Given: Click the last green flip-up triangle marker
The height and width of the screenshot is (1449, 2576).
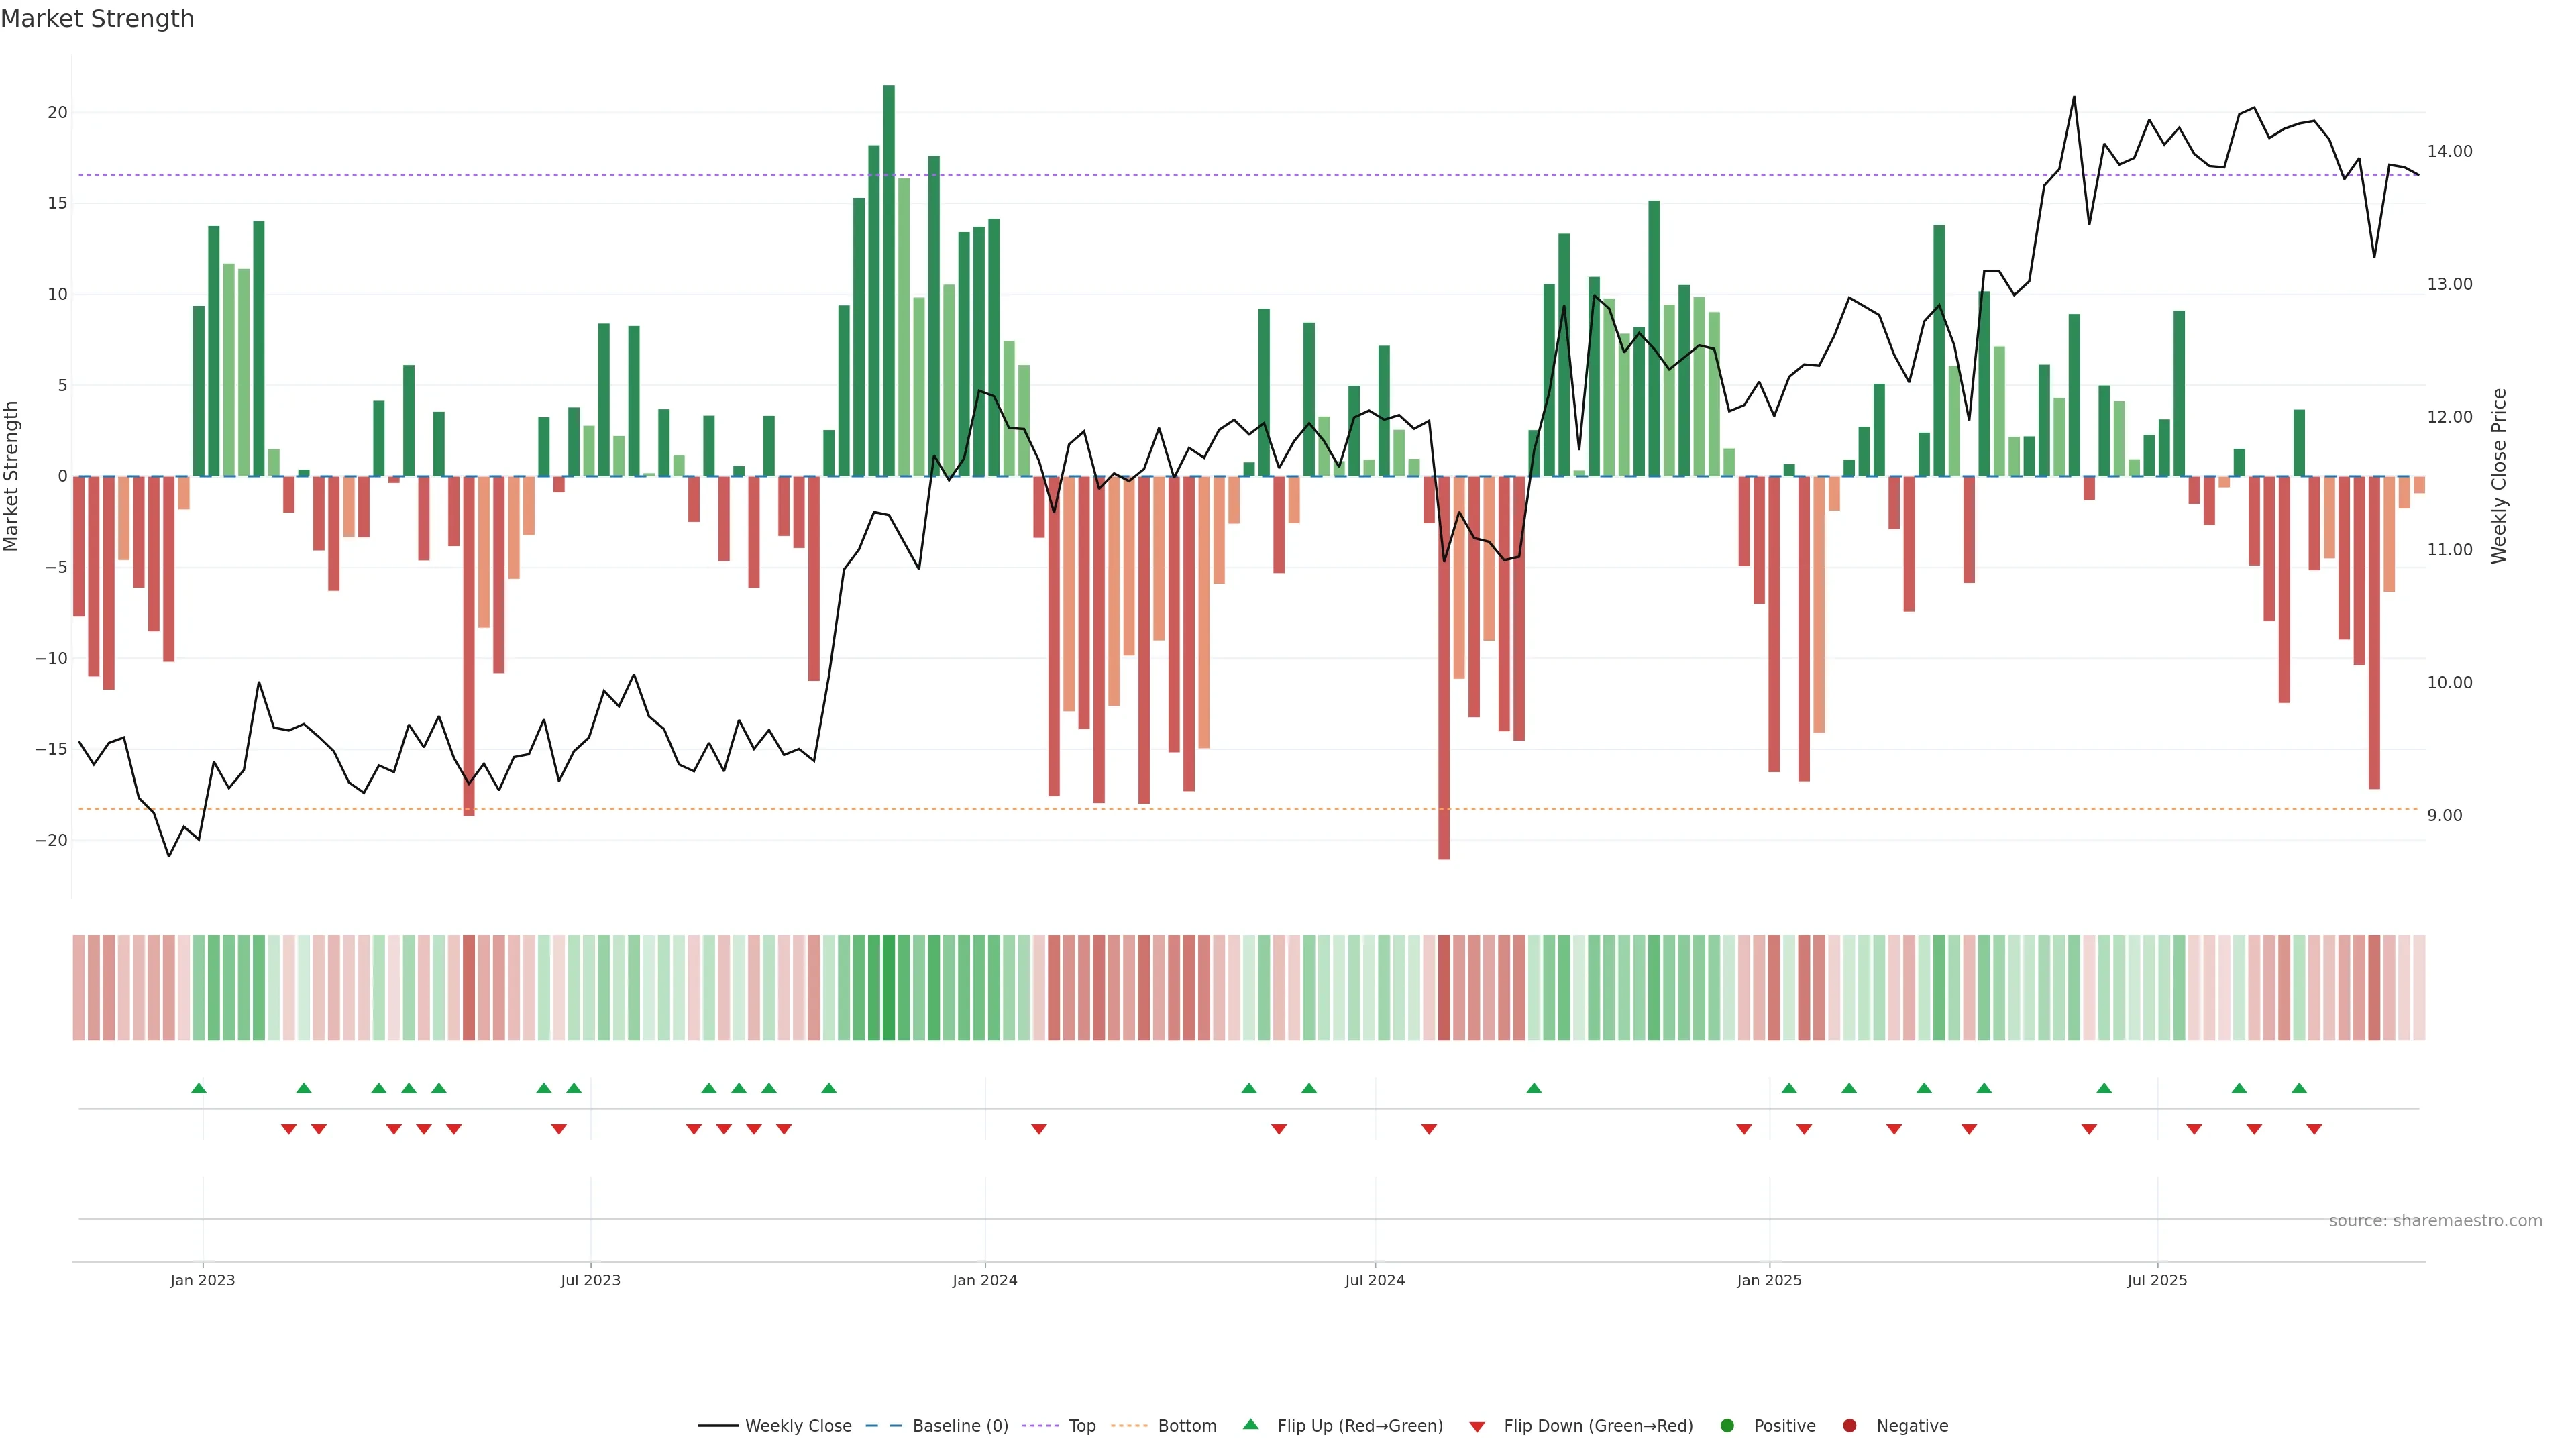Looking at the screenshot, I should coord(2299,1088).
